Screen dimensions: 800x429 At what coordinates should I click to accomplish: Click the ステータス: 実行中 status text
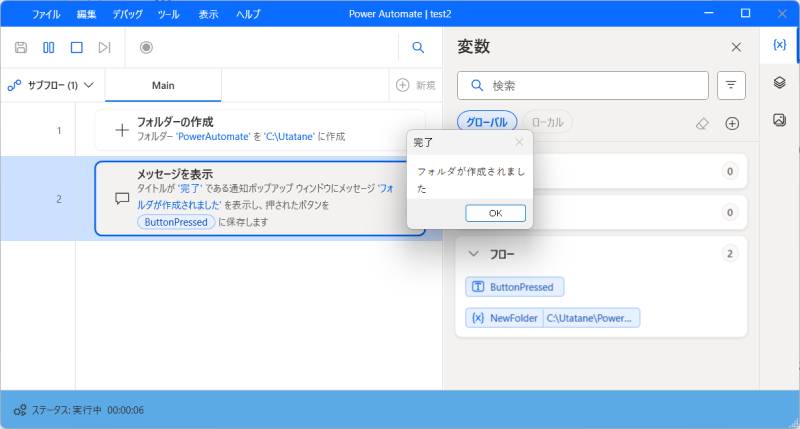66,410
